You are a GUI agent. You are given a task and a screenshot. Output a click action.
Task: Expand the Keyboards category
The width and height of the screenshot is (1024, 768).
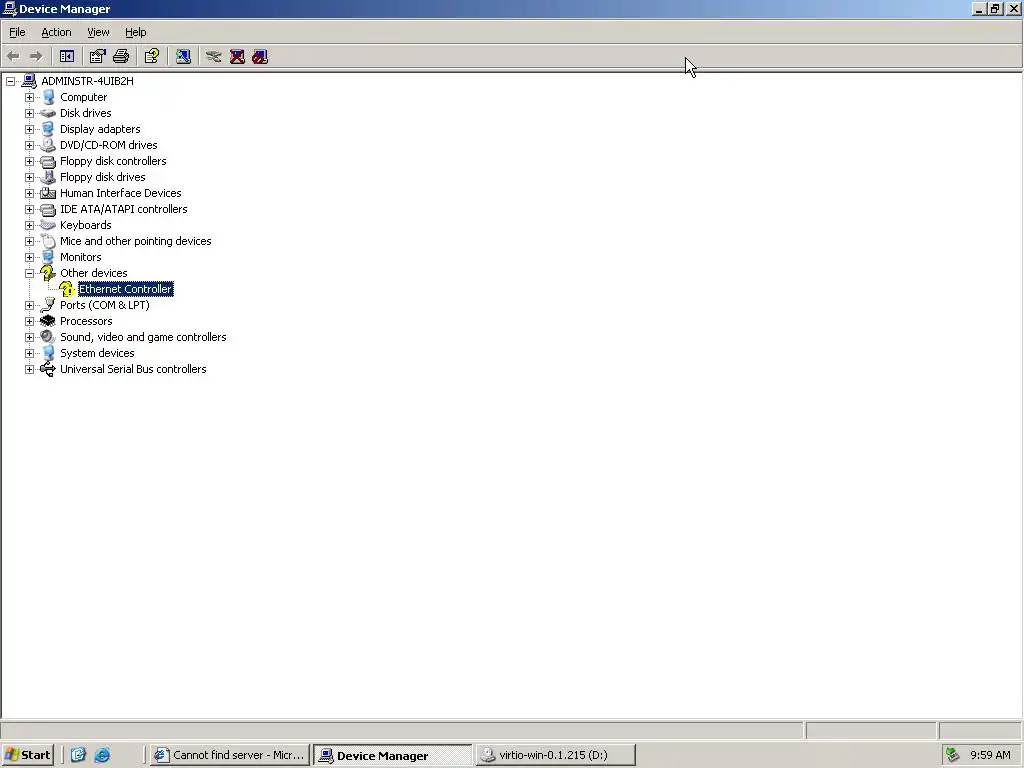pyautogui.click(x=29, y=225)
